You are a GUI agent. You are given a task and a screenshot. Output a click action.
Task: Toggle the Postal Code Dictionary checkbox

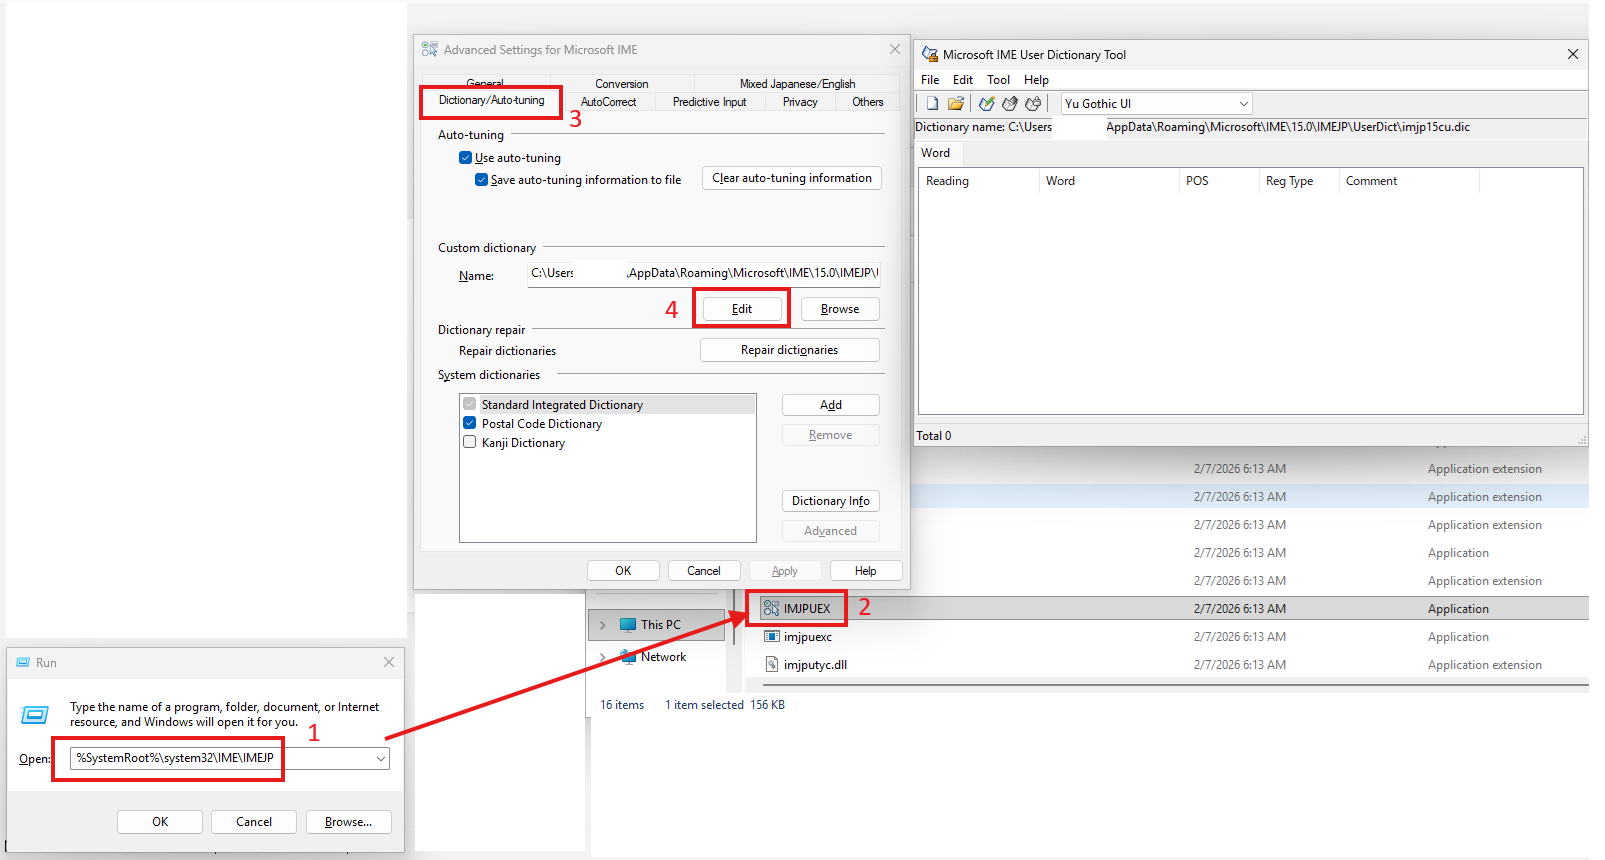pos(469,423)
